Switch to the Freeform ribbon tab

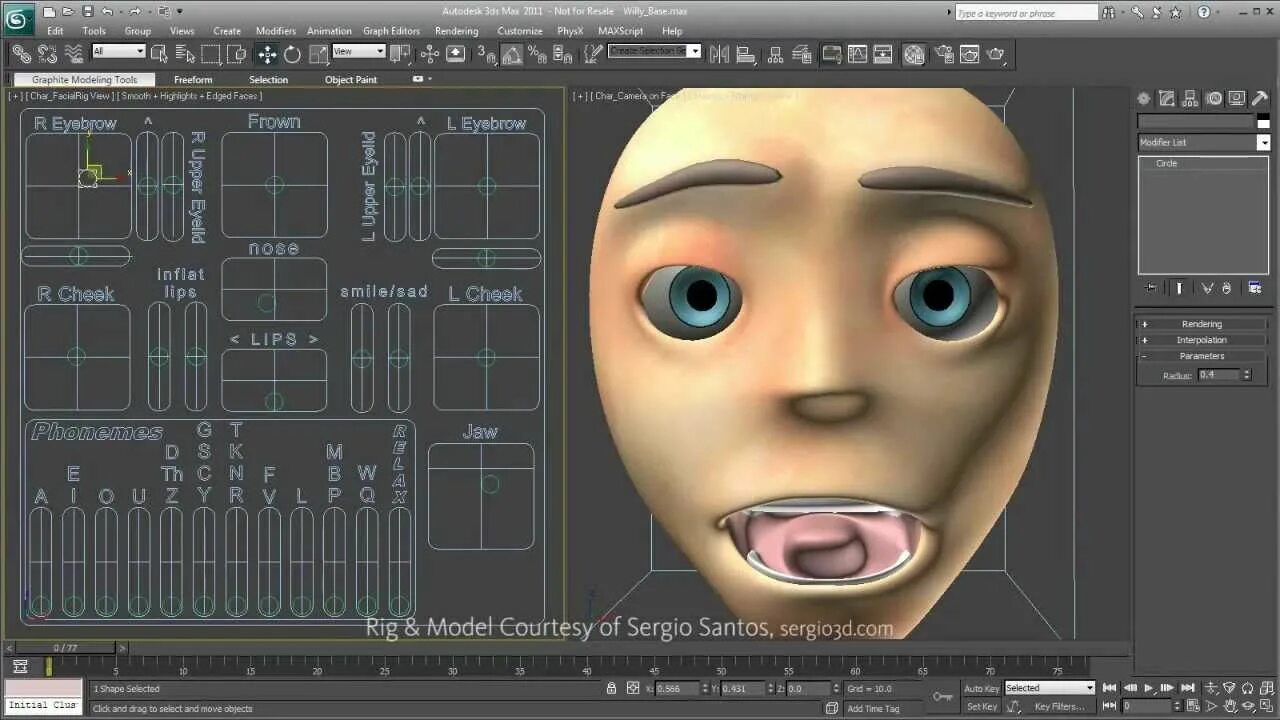pyautogui.click(x=193, y=79)
